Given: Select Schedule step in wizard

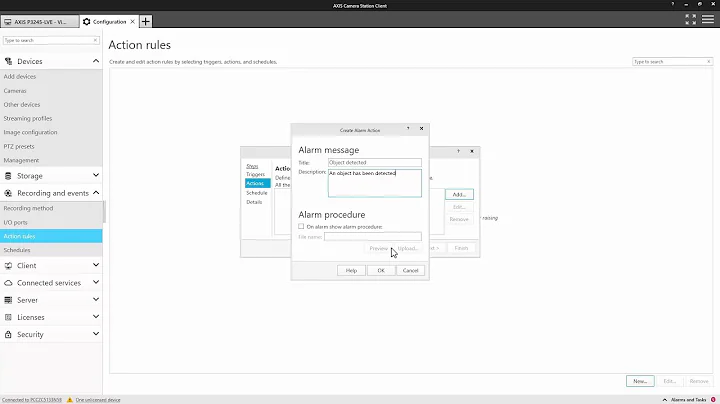Looking at the screenshot, I should point(257,193).
